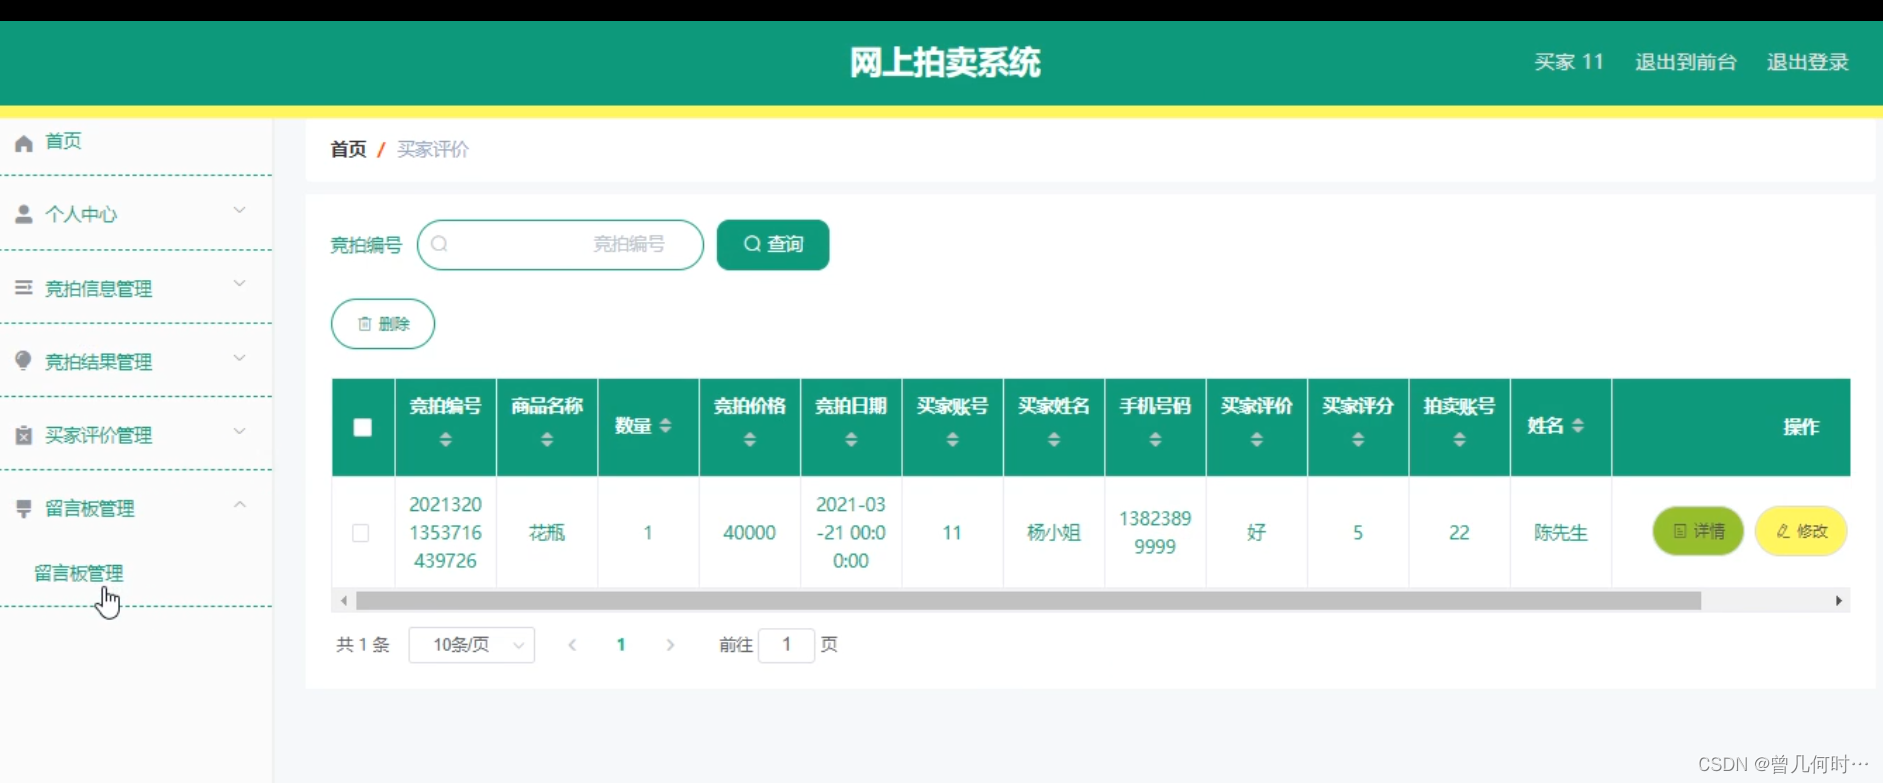Sort by 商品名称 column arrows
Viewport: 1883px width, 783px height.
pyautogui.click(x=547, y=439)
